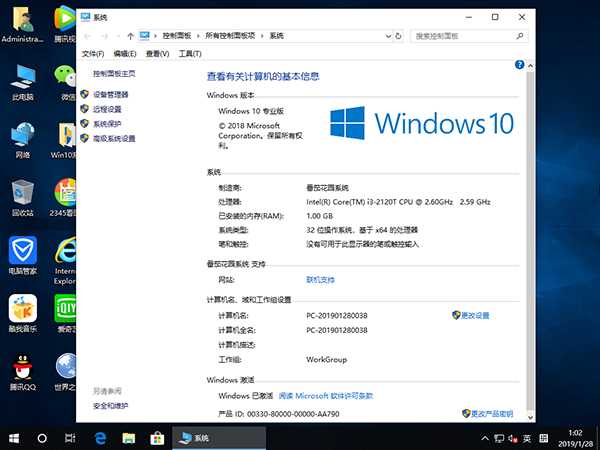Viewport: 600px width, 450px height.
Task: Select WeChat (微信) desktop icon
Action: coord(65,83)
